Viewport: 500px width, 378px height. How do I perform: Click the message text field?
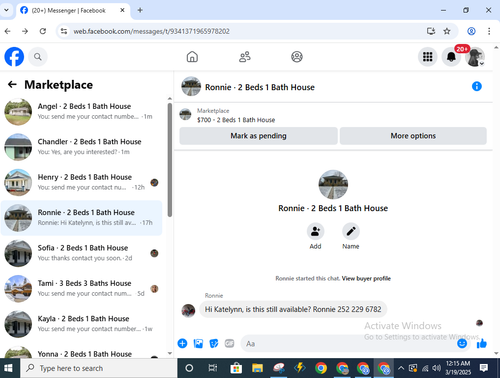click(348, 343)
